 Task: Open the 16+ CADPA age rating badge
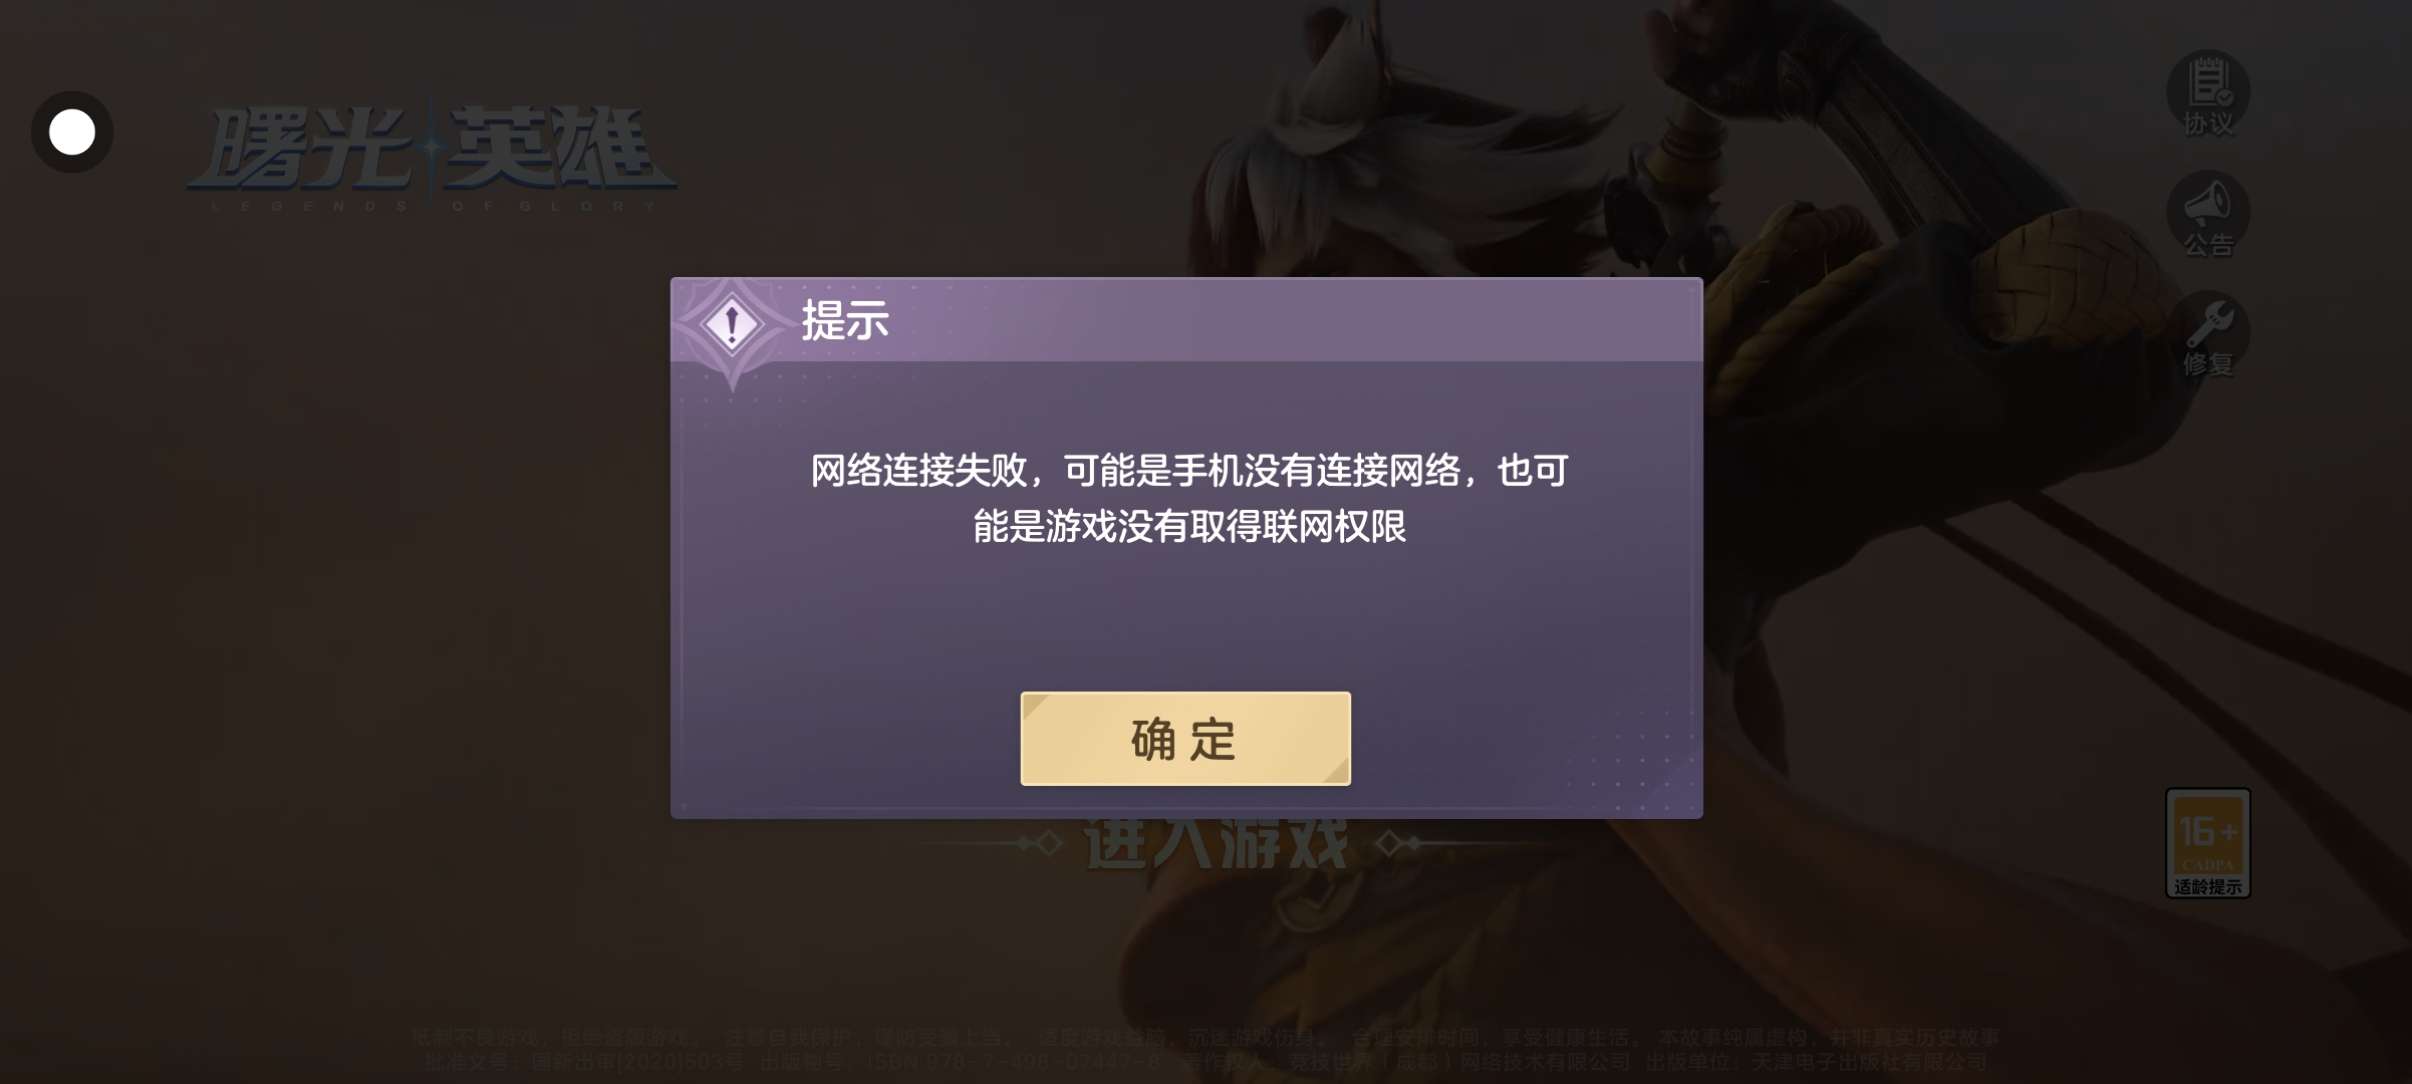click(2208, 842)
